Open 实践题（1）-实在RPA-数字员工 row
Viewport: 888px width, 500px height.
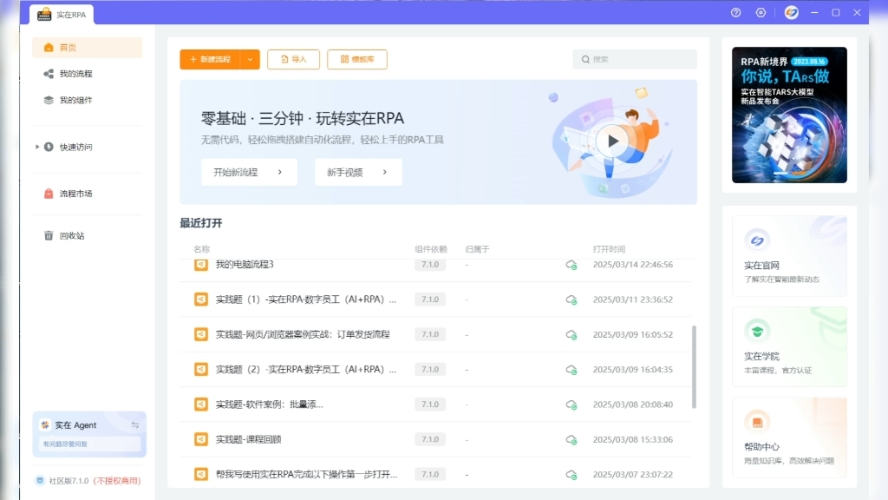tap(435, 300)
